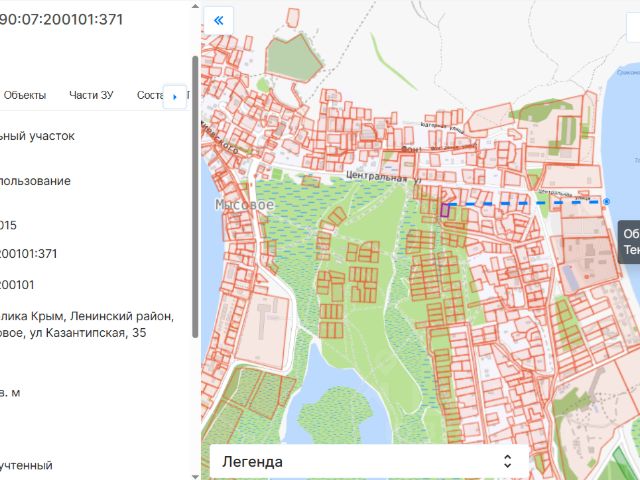
Task: Select the large green pentagon parcel near map top
Action: coord(294,58)
